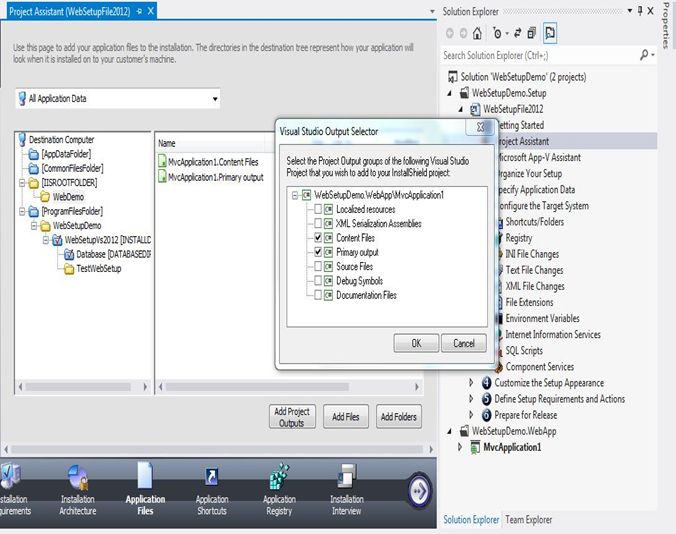The height and width of the screenshot is (534, 676).
Task: Collapse the WebSetupDemo.Setup project node
Action: point(450,93)
